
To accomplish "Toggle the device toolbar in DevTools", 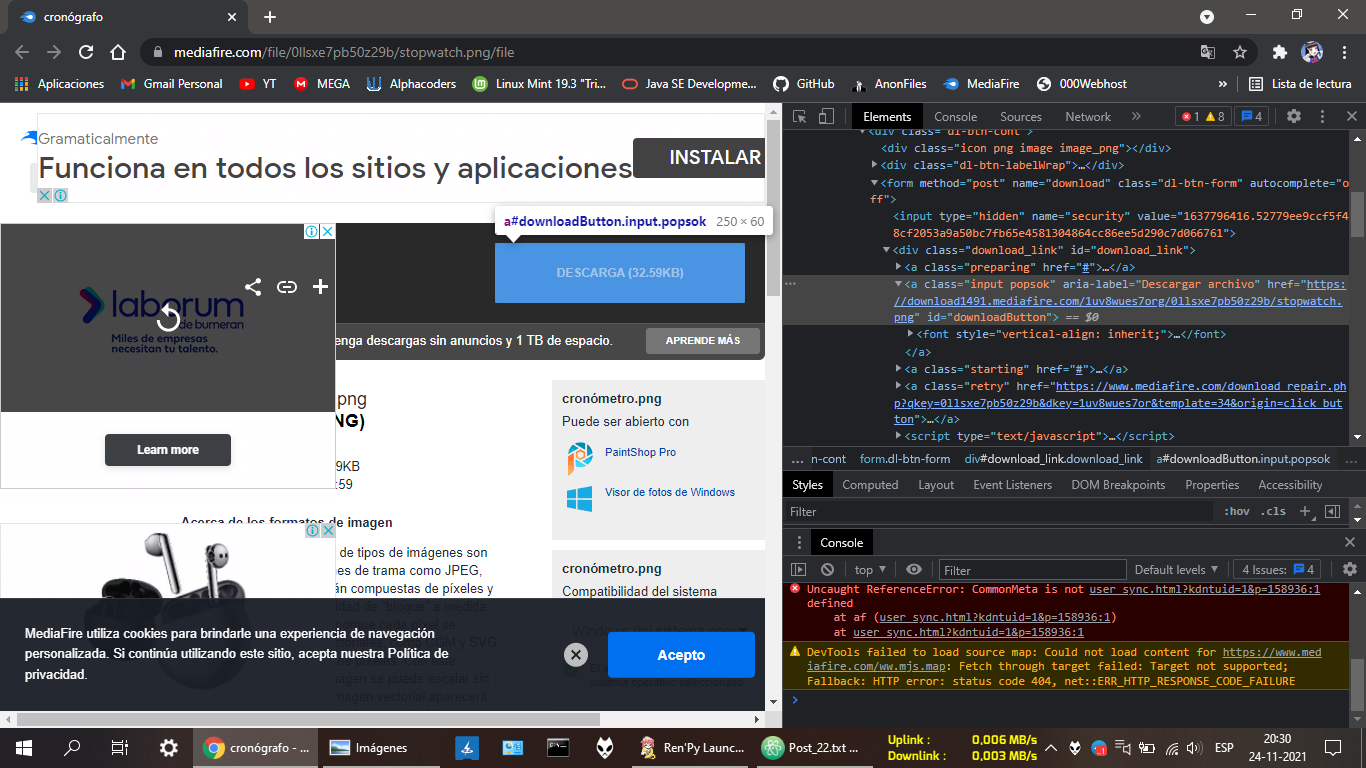I will coord(826,116).
